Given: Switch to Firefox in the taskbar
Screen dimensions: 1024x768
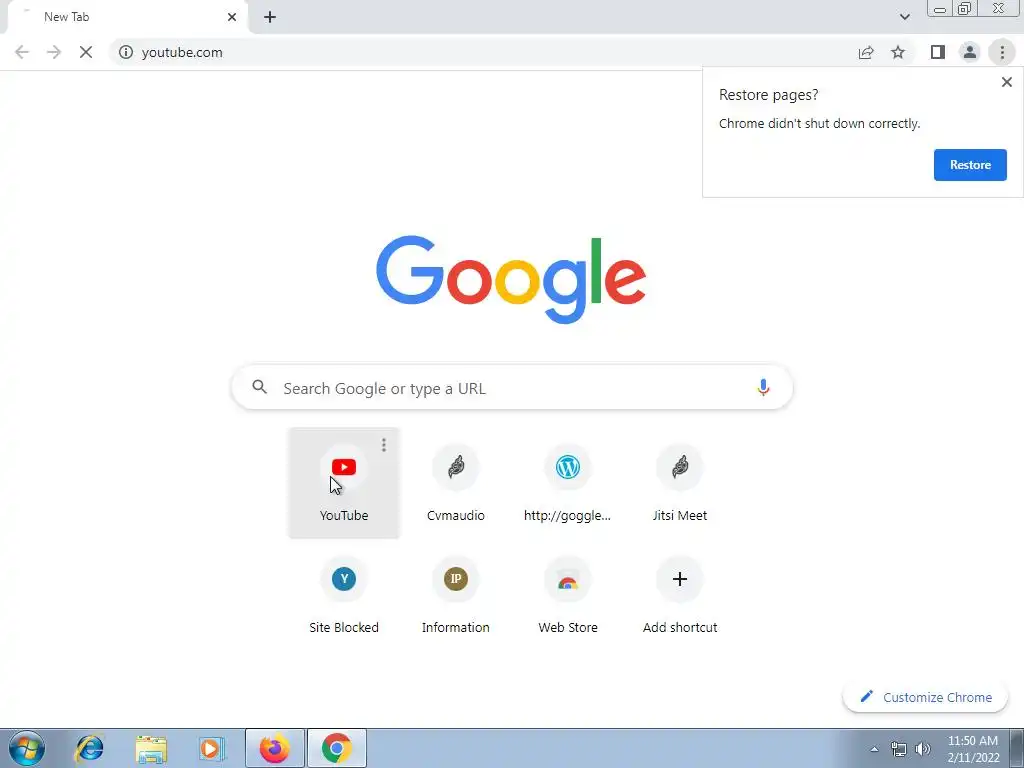Looking at the screenshot, I should tap(274, 748).
